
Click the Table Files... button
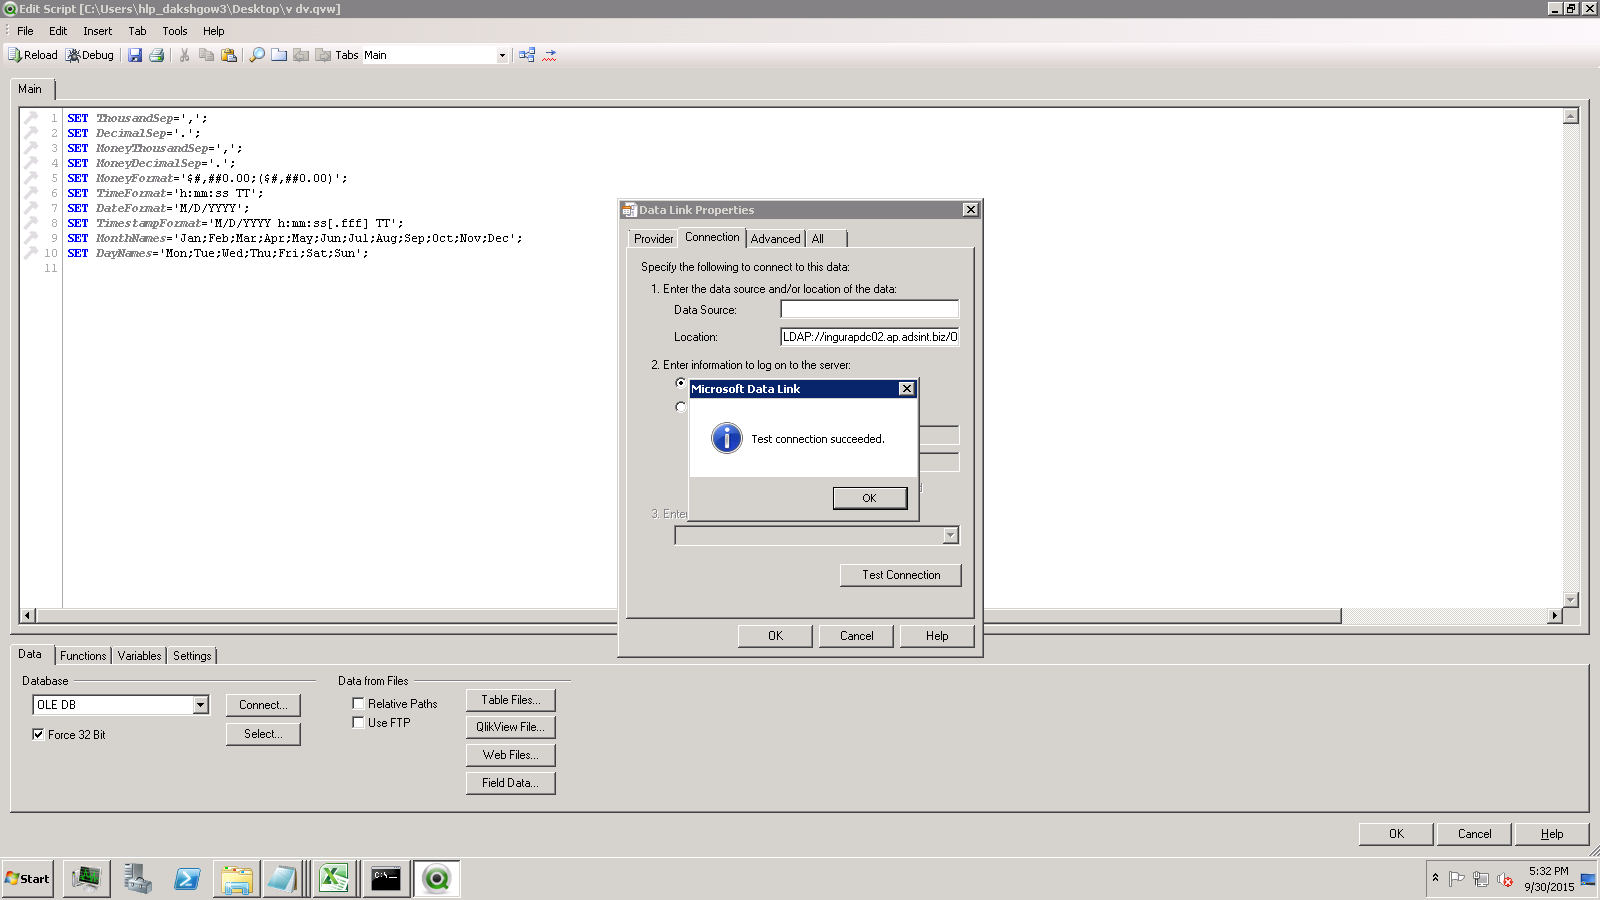(511, 700)
